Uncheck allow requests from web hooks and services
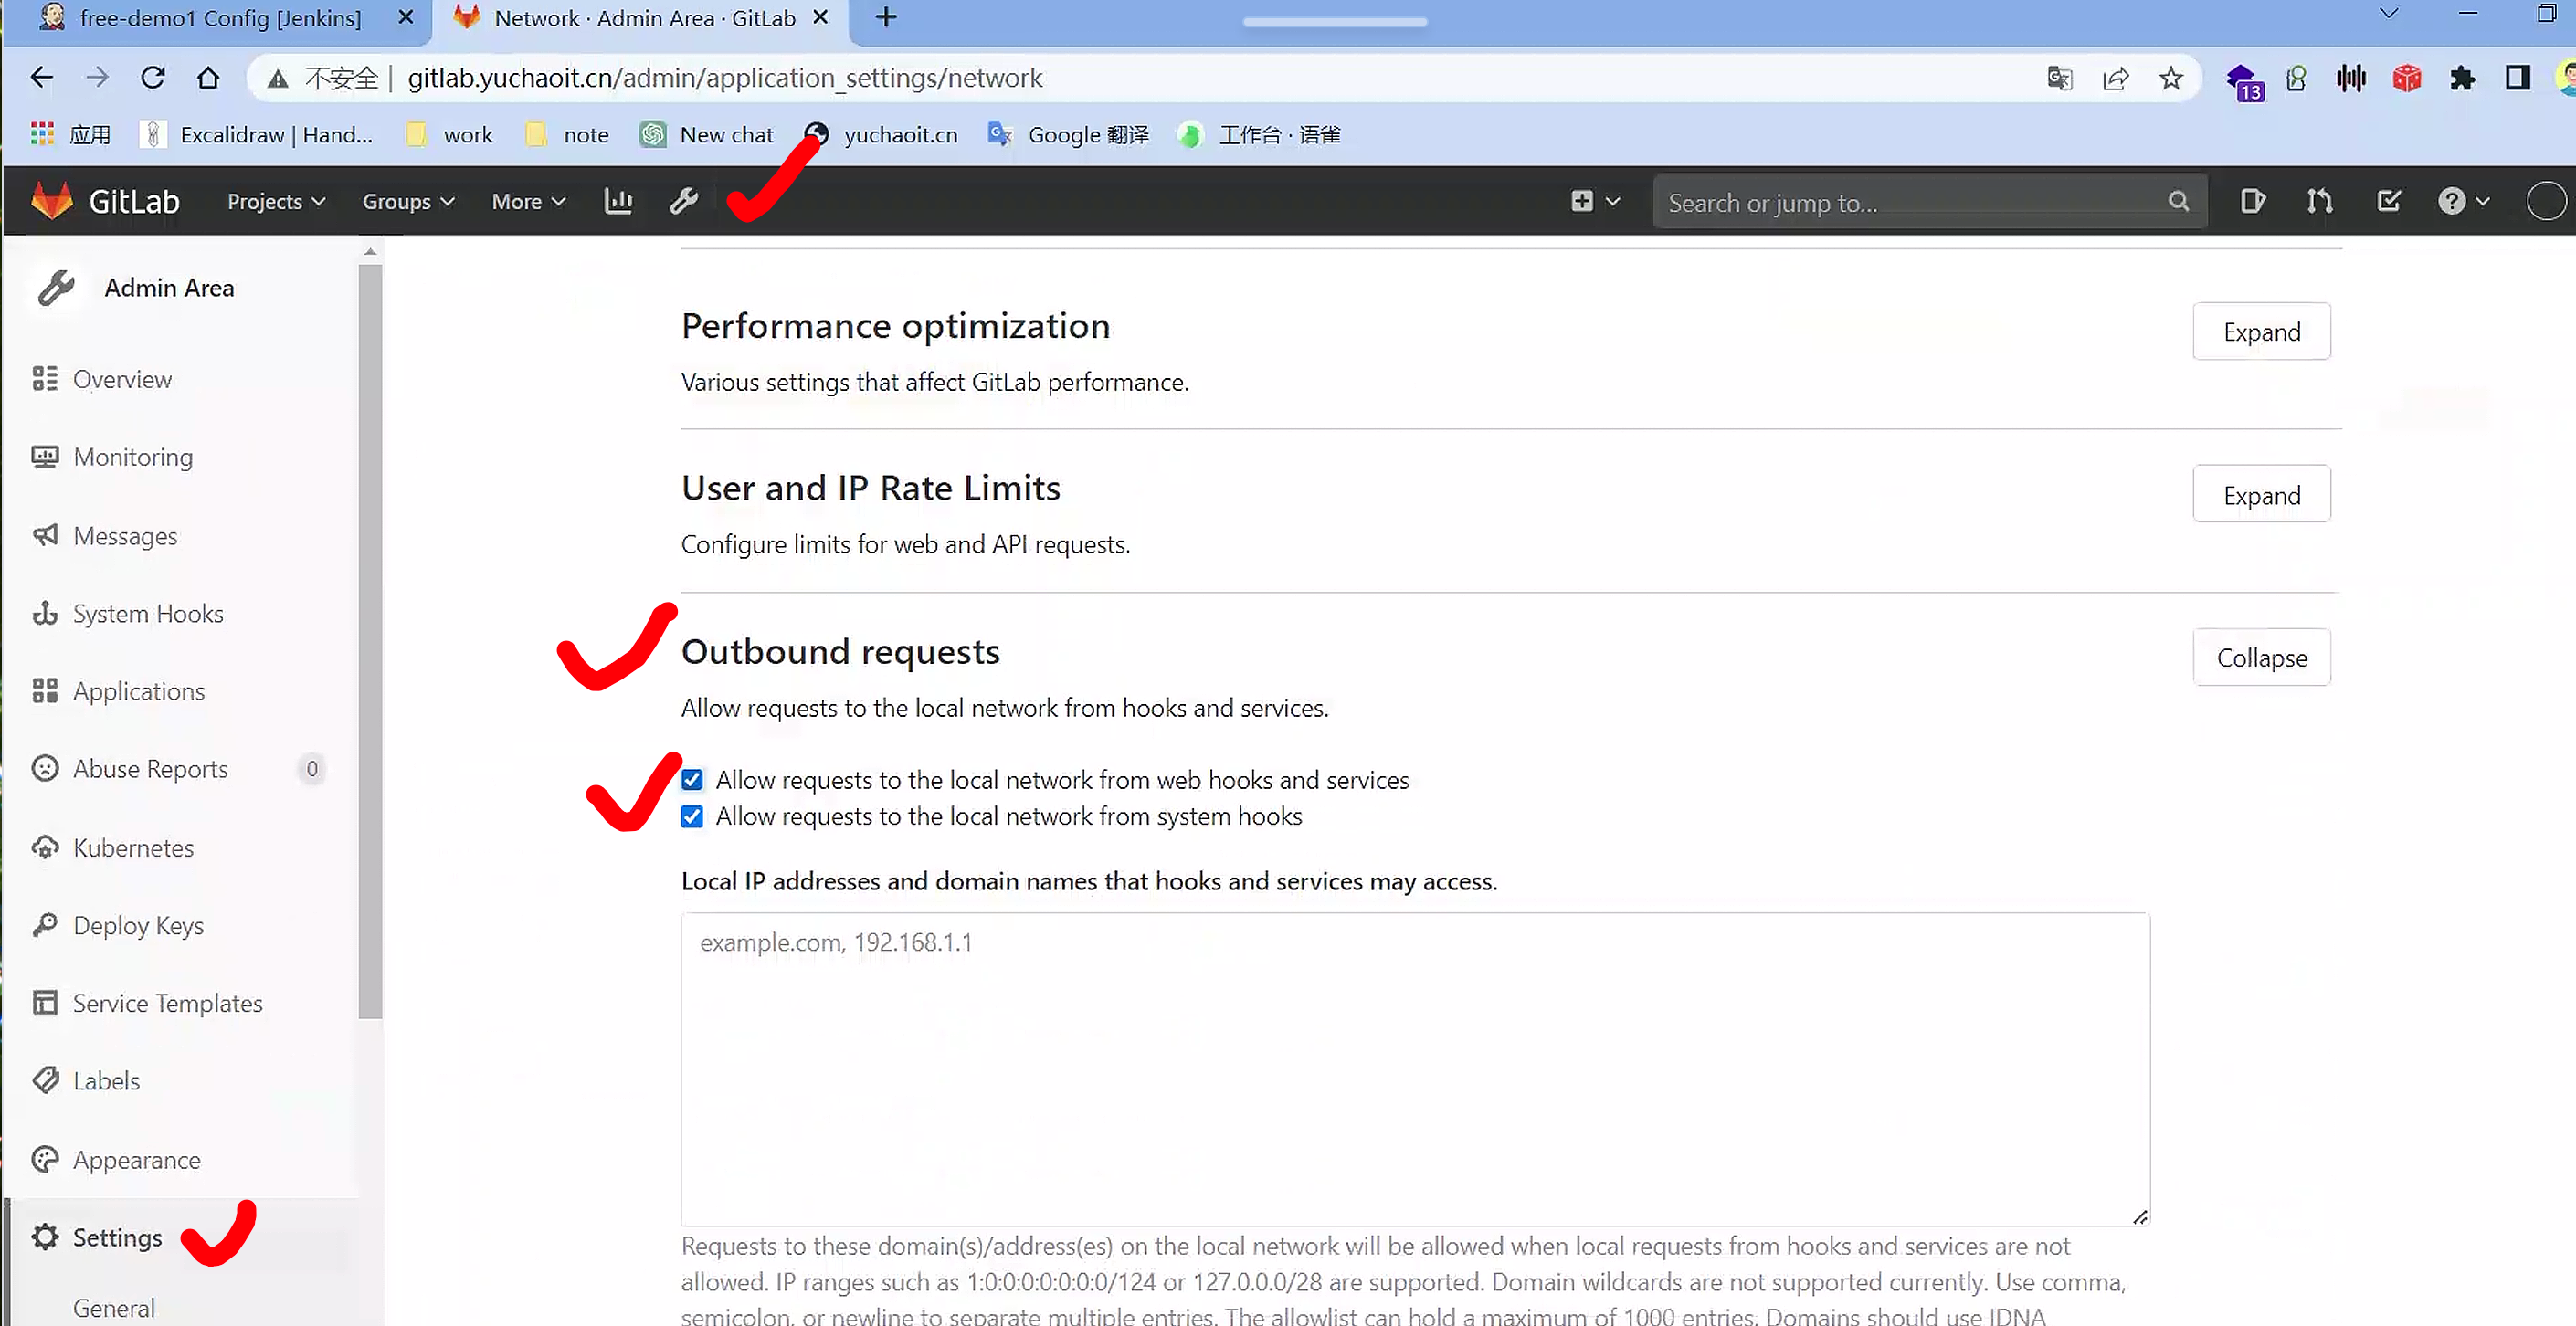2576x1326 pixels. (692, 779)
